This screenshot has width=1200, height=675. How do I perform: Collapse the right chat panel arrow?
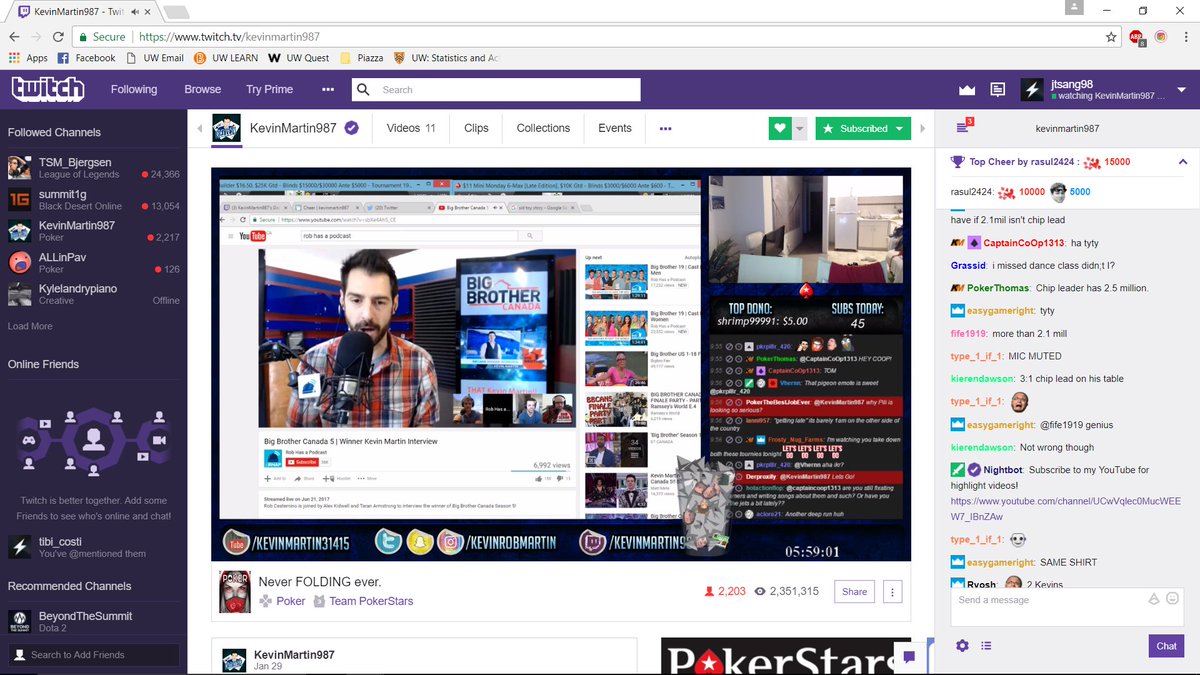point(923,128)
